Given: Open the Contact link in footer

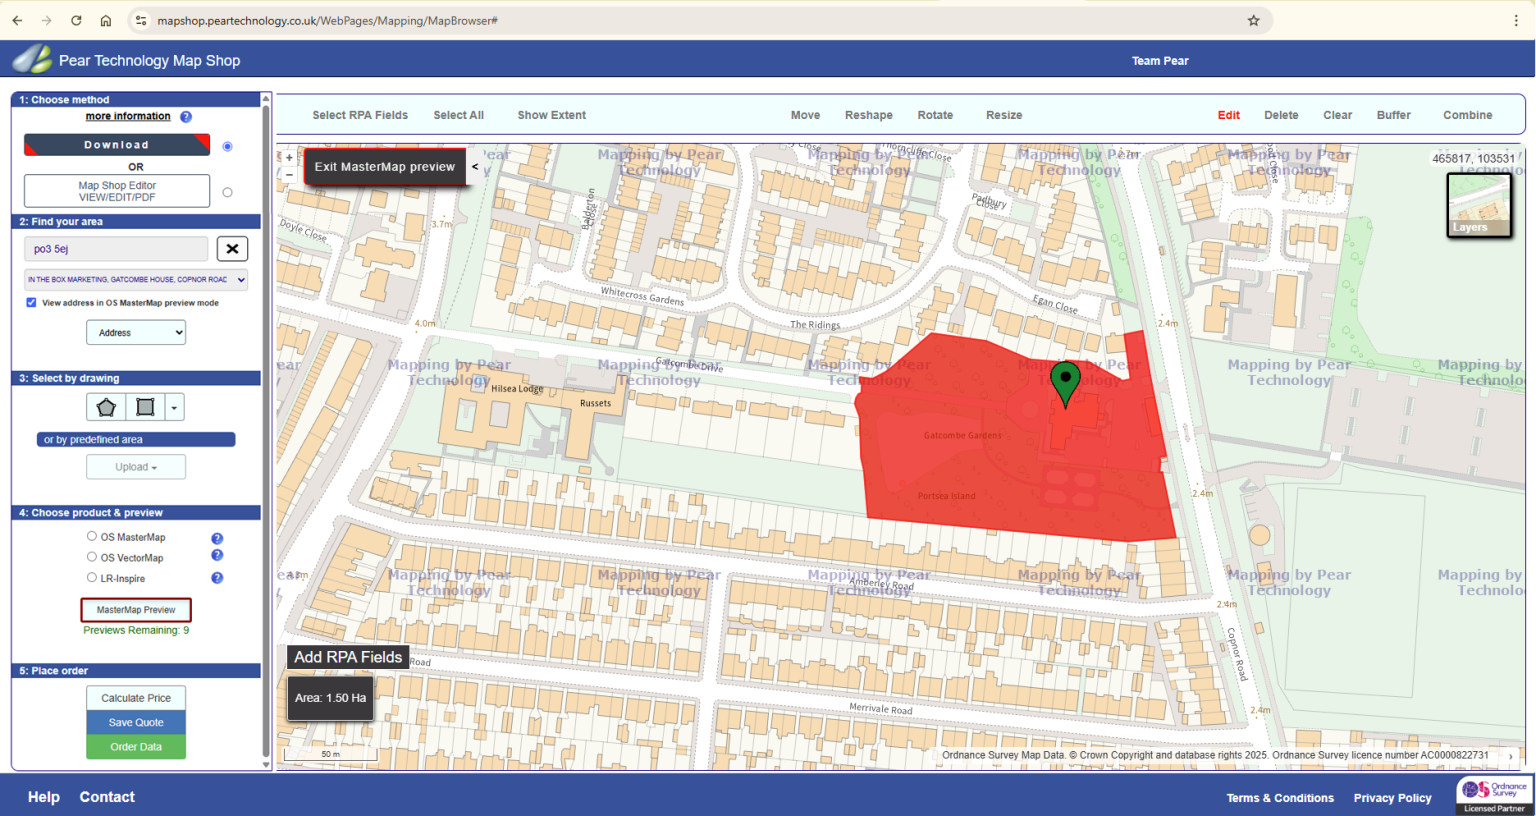Looking at the screenshot, I should [107, 797].
